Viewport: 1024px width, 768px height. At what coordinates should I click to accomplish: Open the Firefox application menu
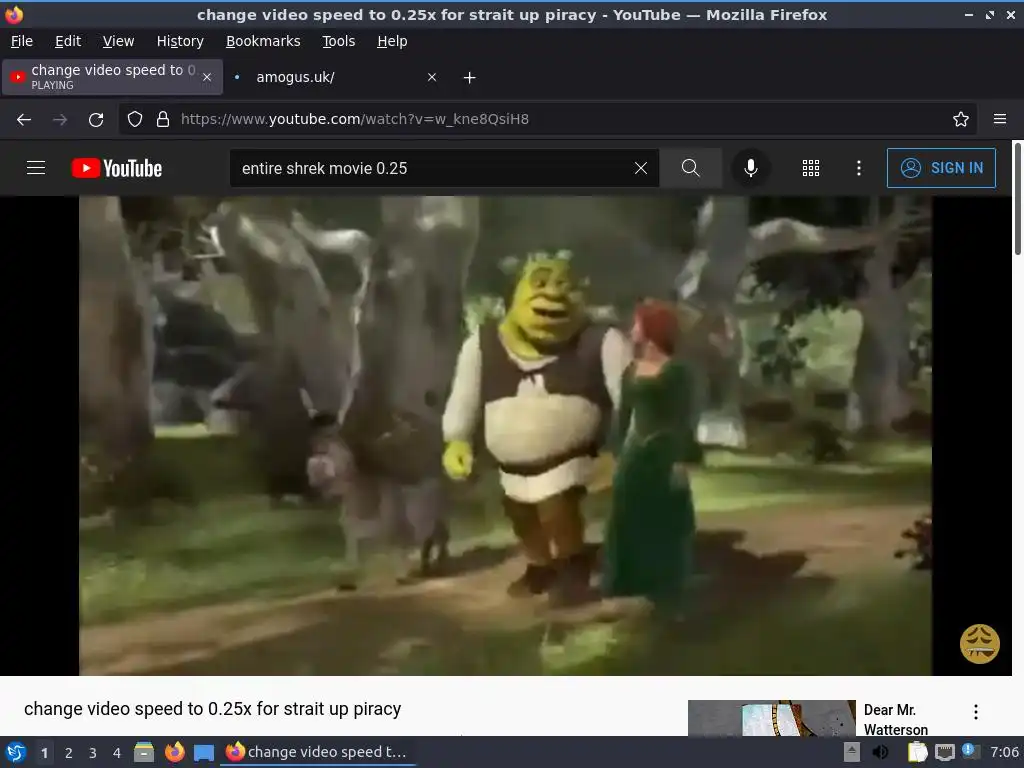[x=1000, y=119]
